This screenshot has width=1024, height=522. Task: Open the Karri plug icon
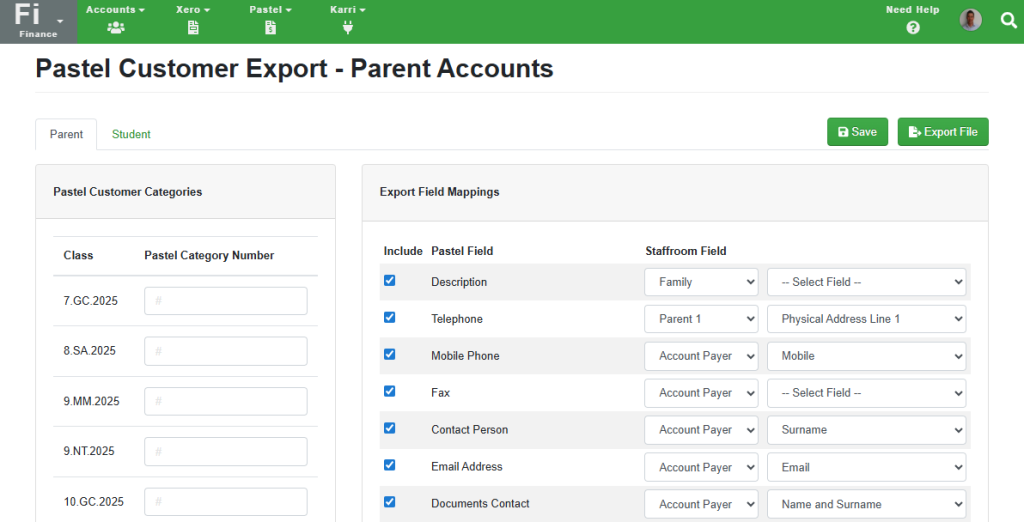click(x=347, y=27)
